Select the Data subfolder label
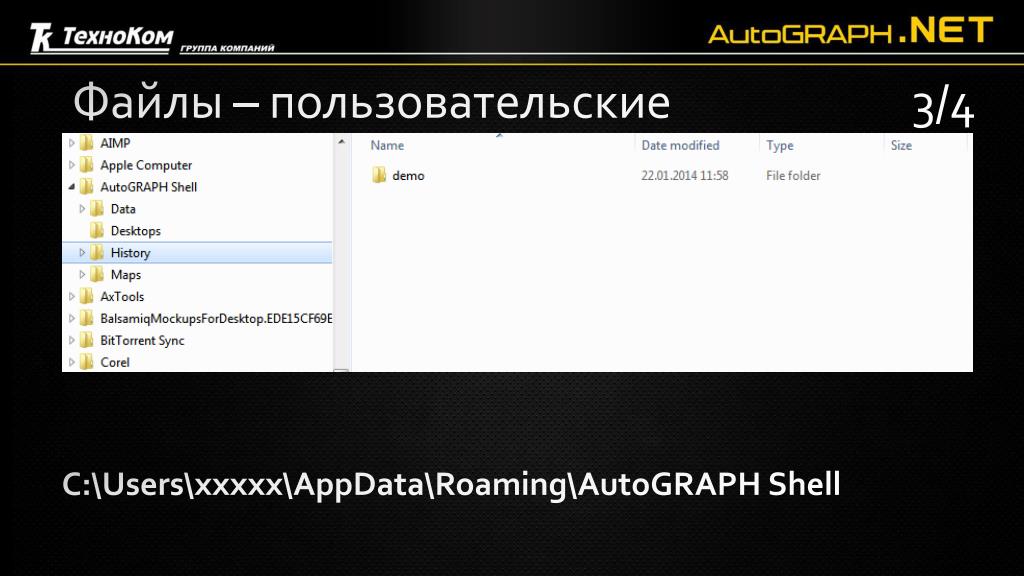 point(123,209)
